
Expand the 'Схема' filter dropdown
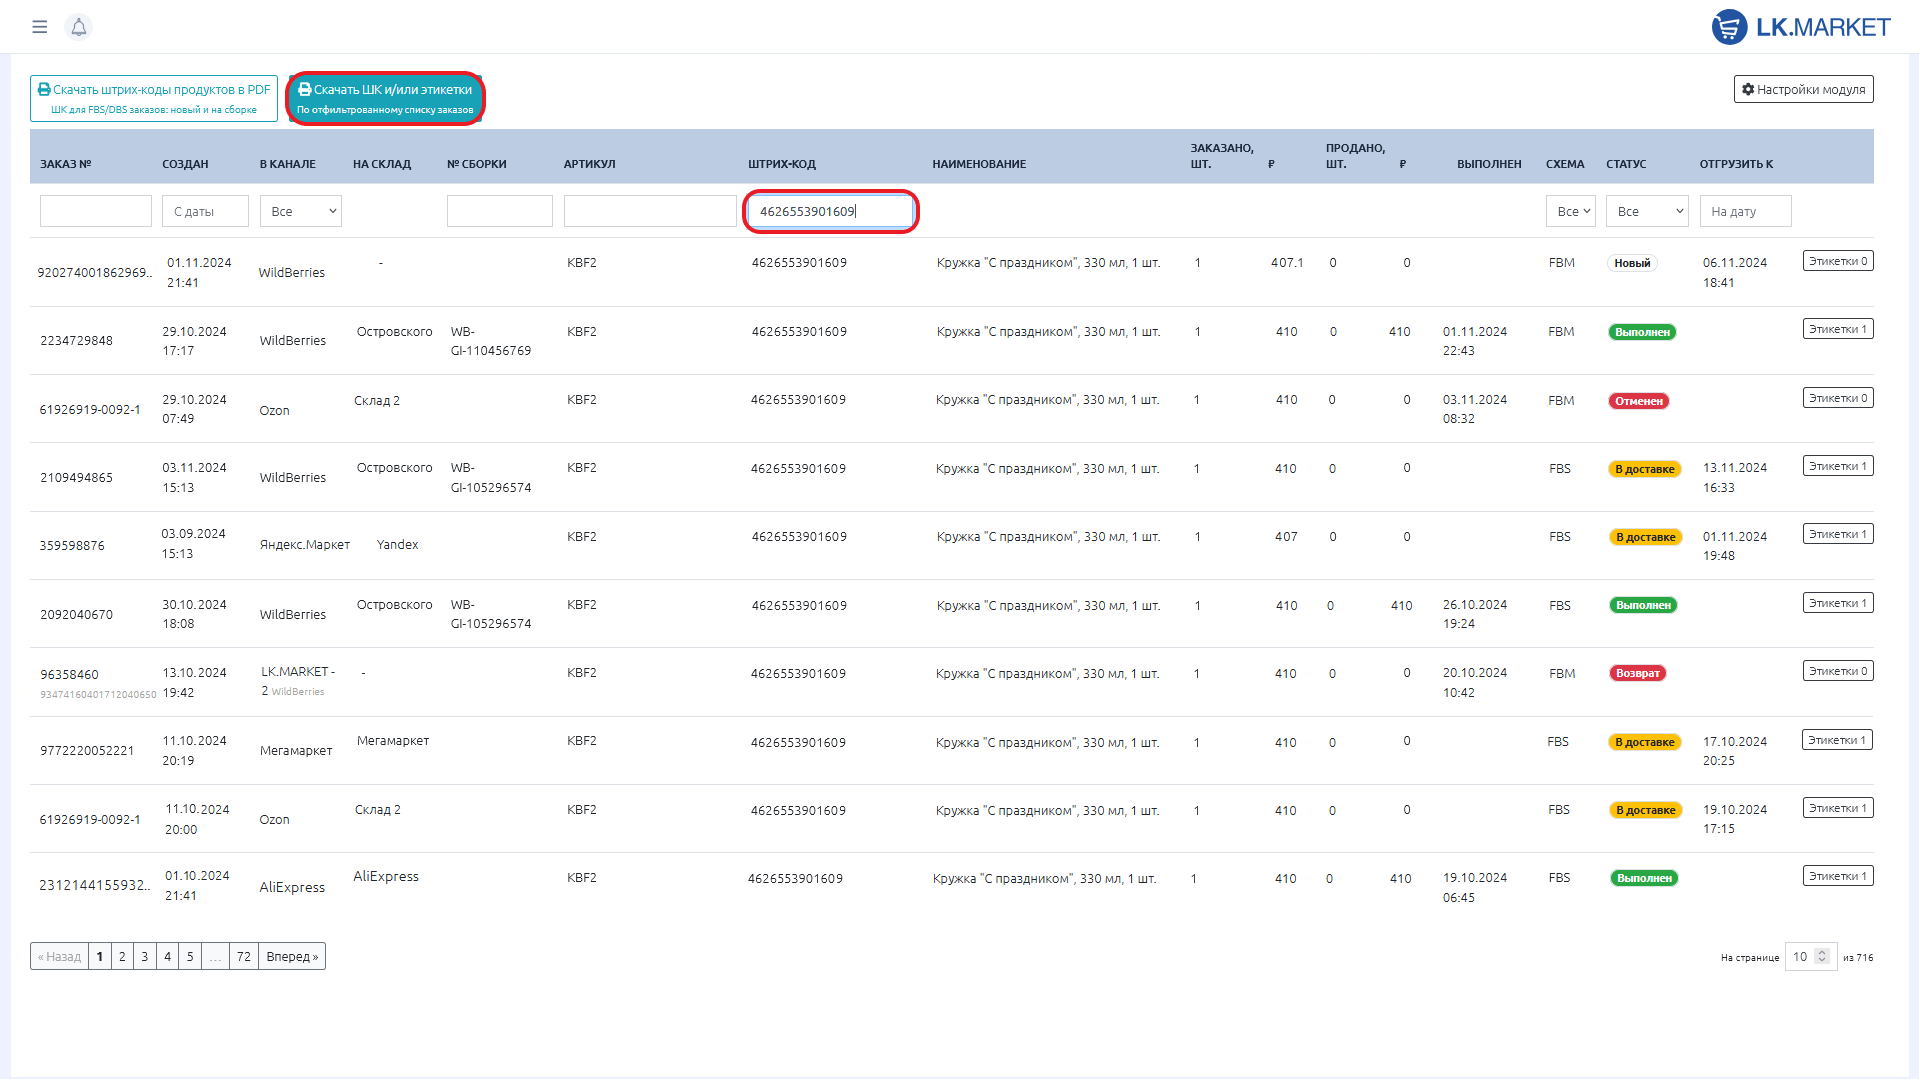tap(1570, 211)
